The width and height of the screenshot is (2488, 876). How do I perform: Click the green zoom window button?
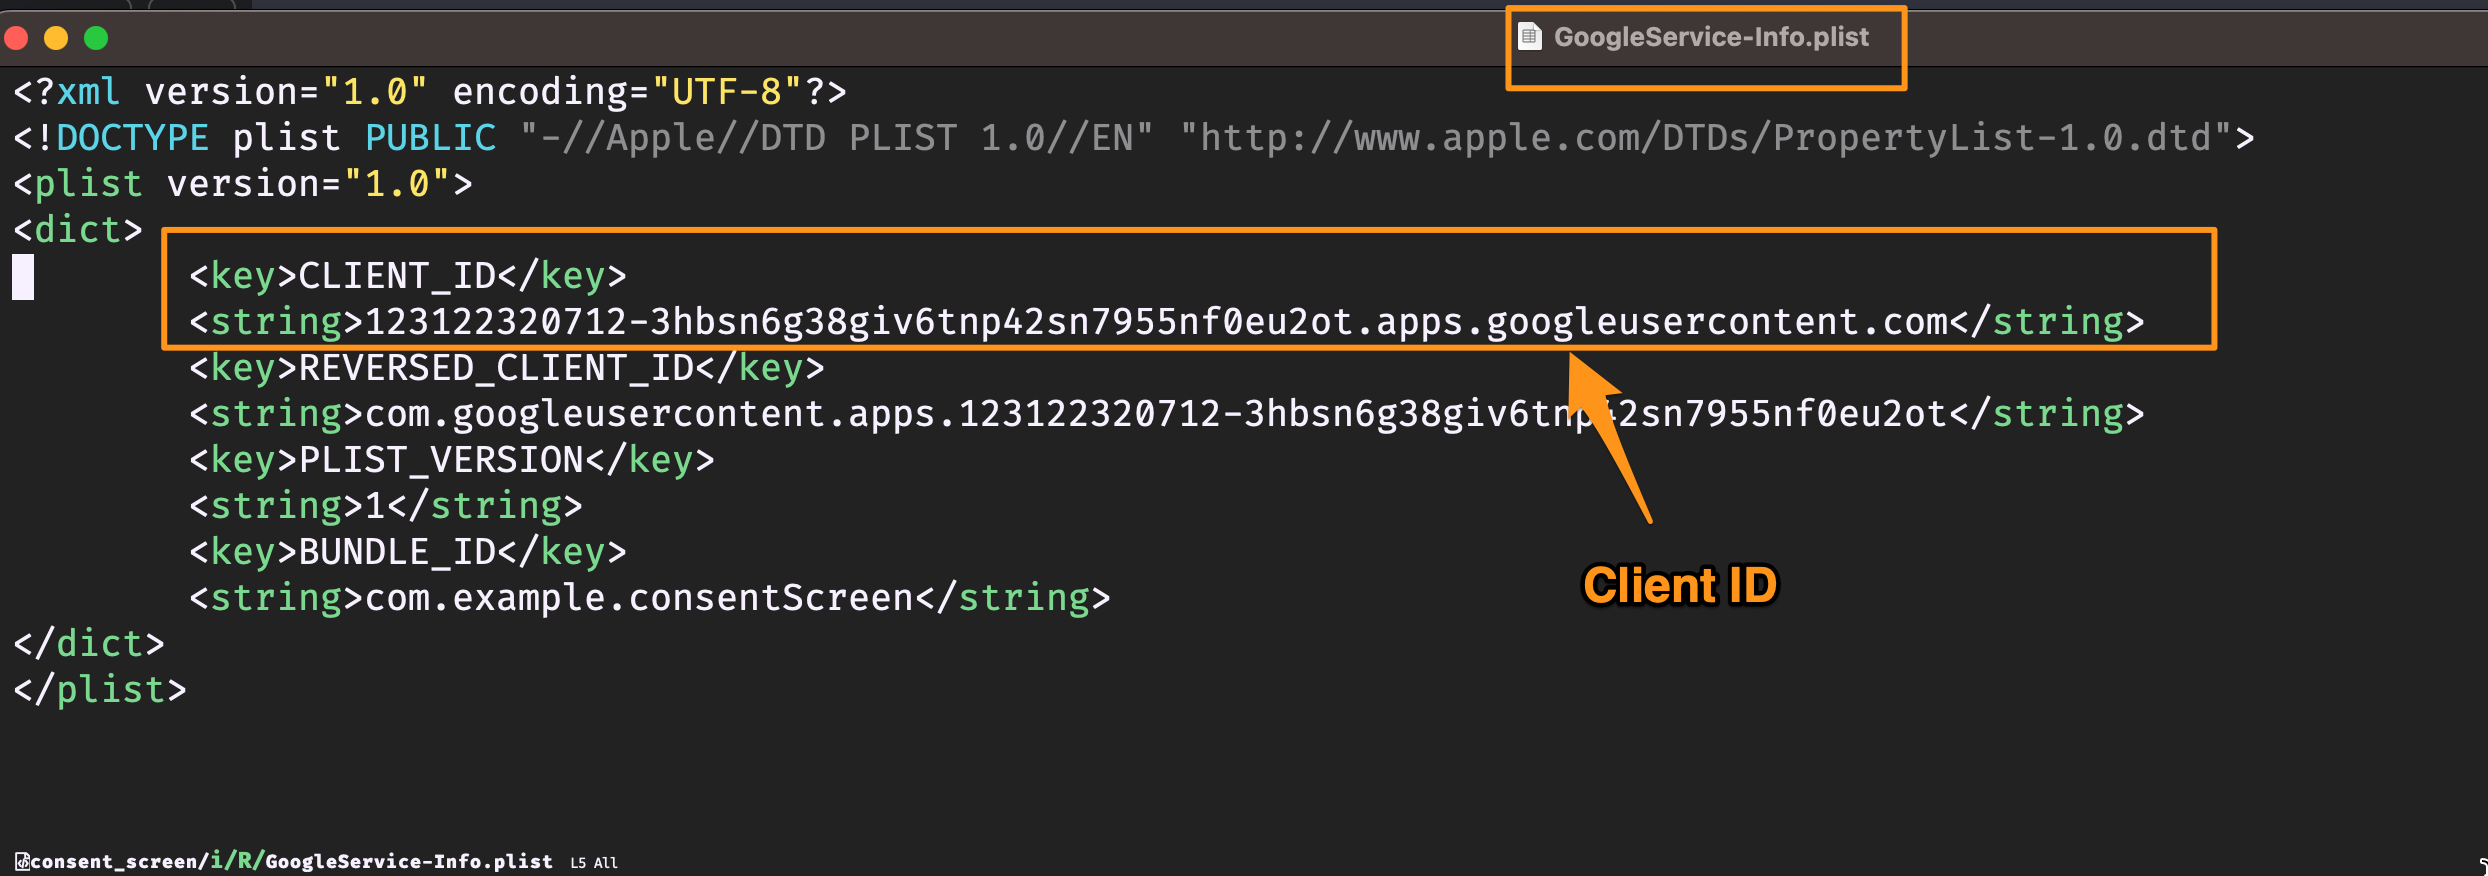96,38
